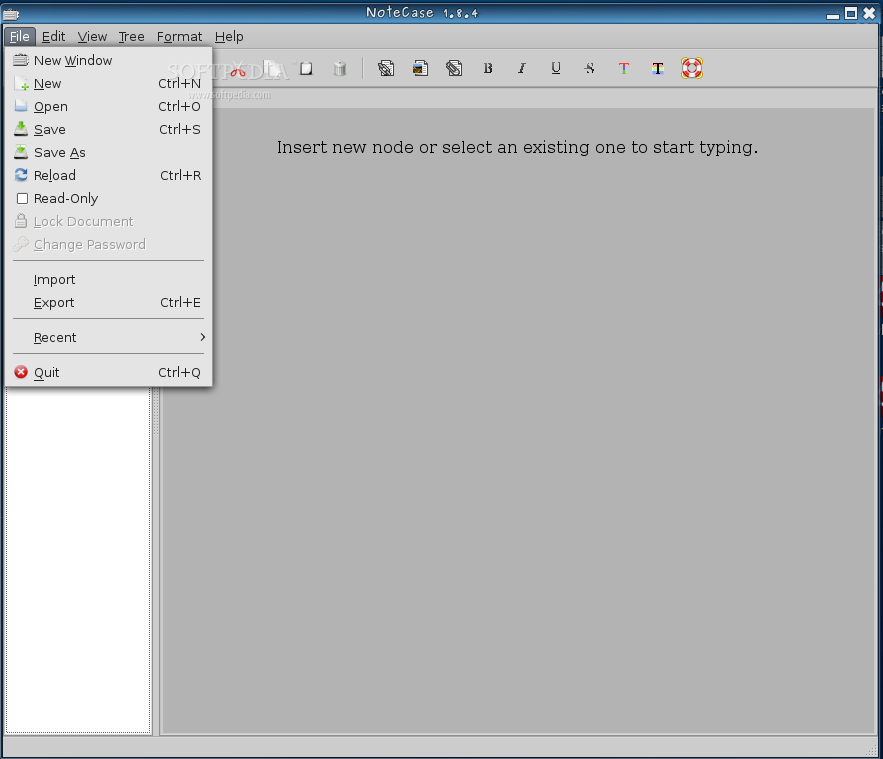The height and width of the screenshot is (759, 883).
Task: Close the open File menu via its title
Action: tap(20, 37)
